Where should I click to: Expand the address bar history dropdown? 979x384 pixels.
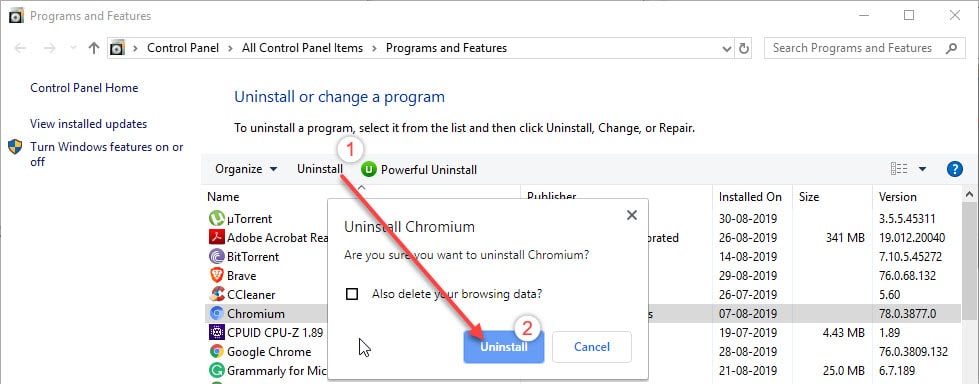[x=727, y=48]
